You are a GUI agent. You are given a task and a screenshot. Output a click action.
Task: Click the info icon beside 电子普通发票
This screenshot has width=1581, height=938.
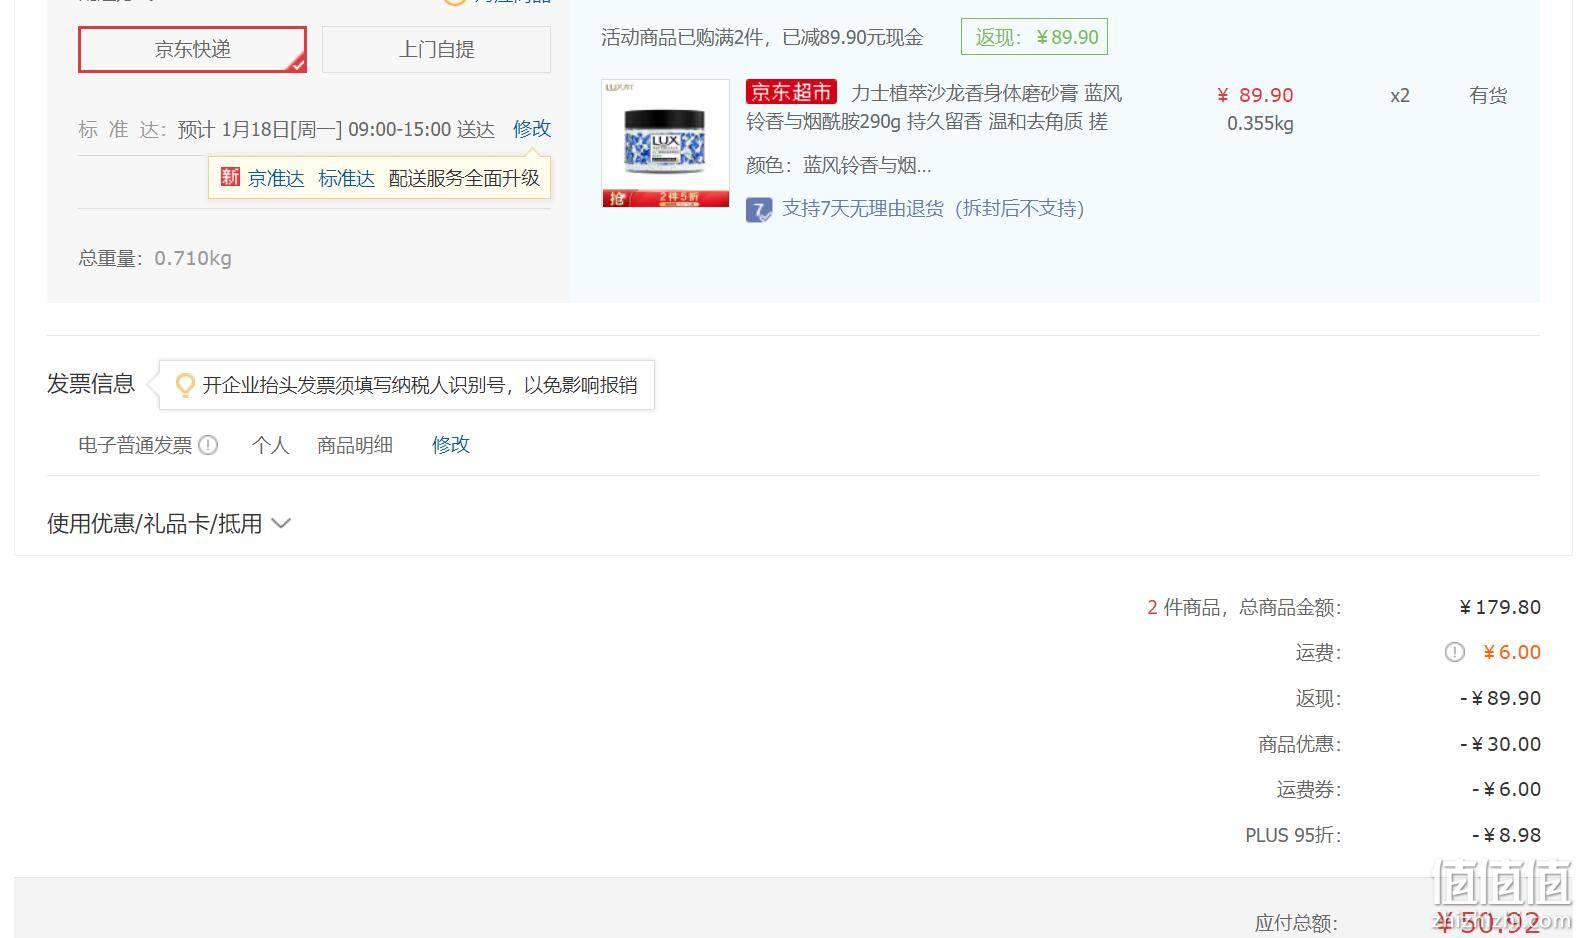[208, 445]
